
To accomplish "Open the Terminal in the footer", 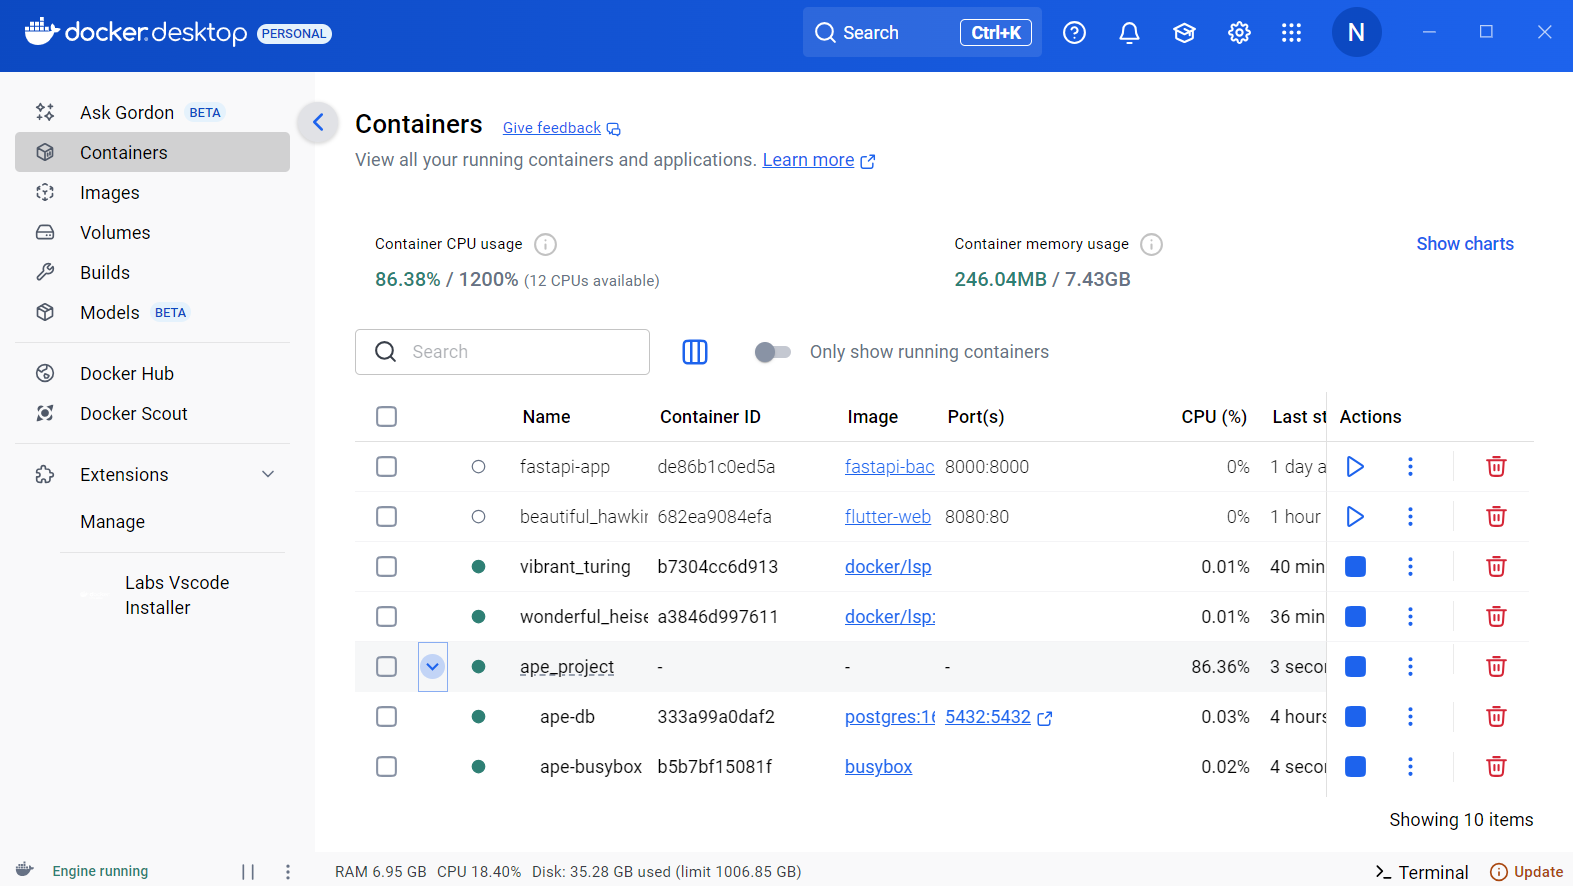I will click(1422, 872).
